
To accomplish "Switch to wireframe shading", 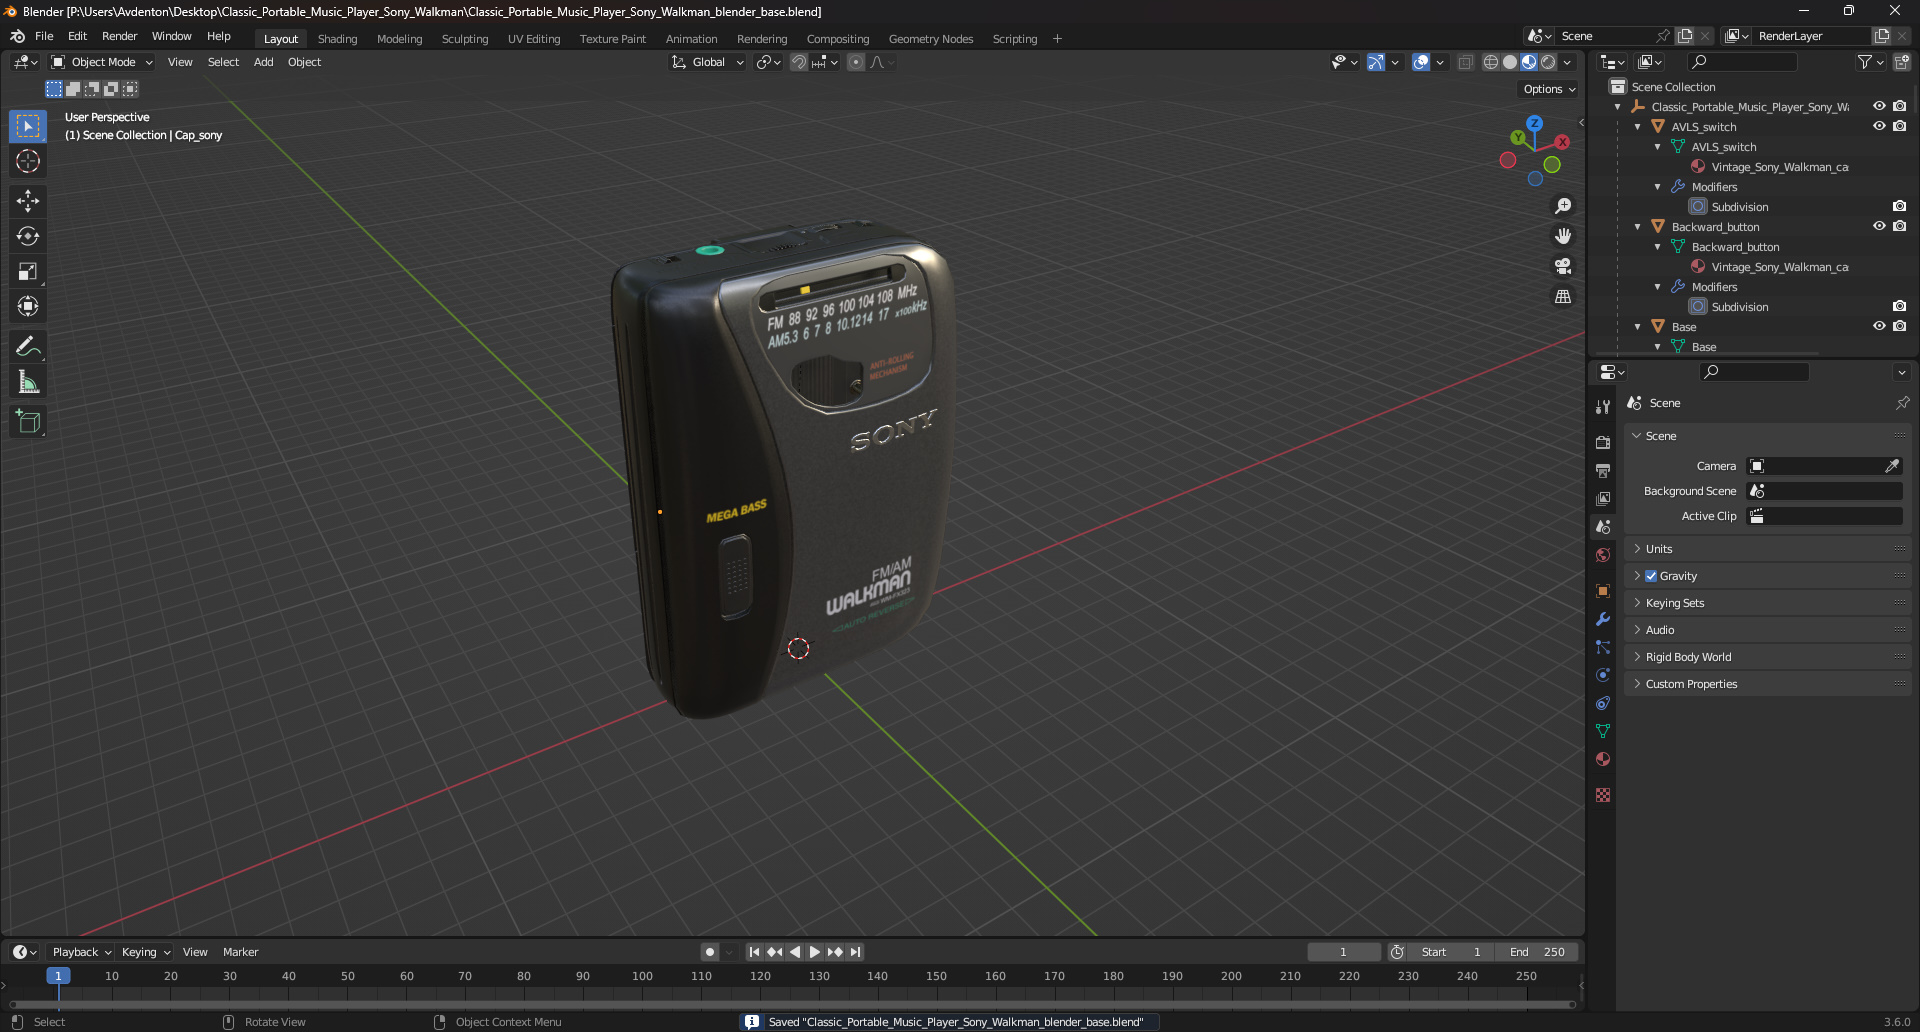I will (x=1491, y=62).
